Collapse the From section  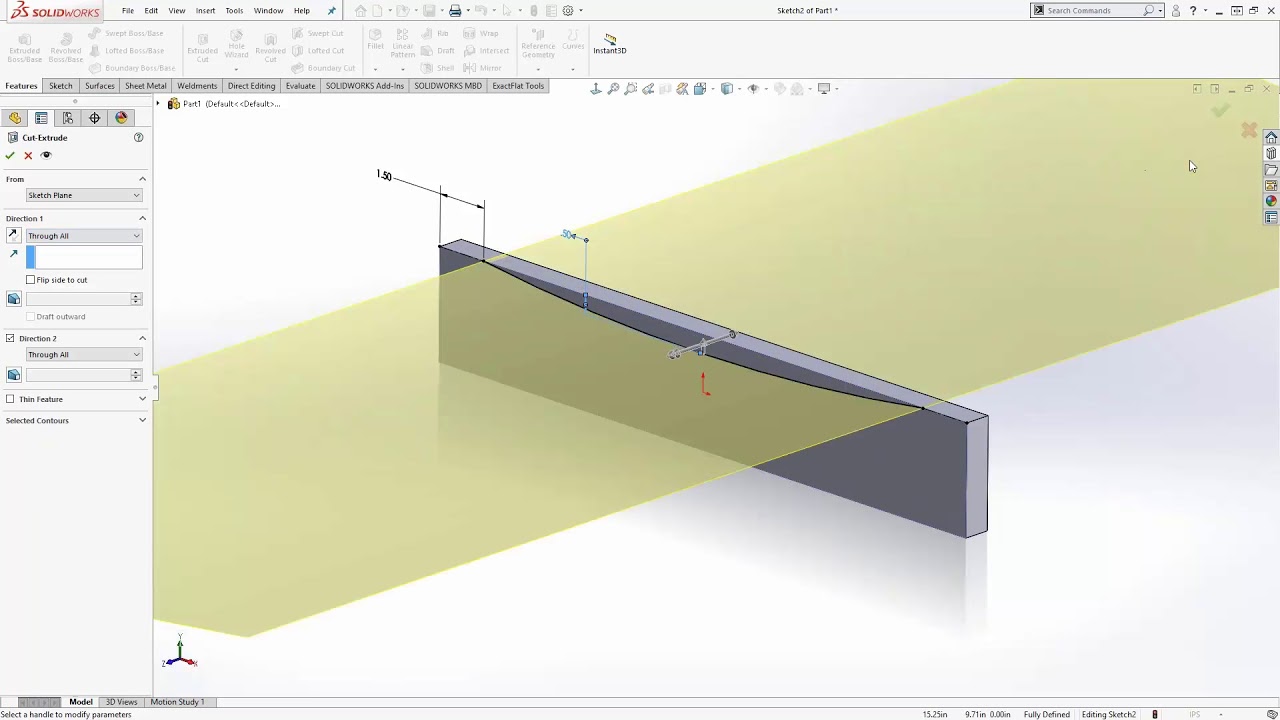[142, 179]
